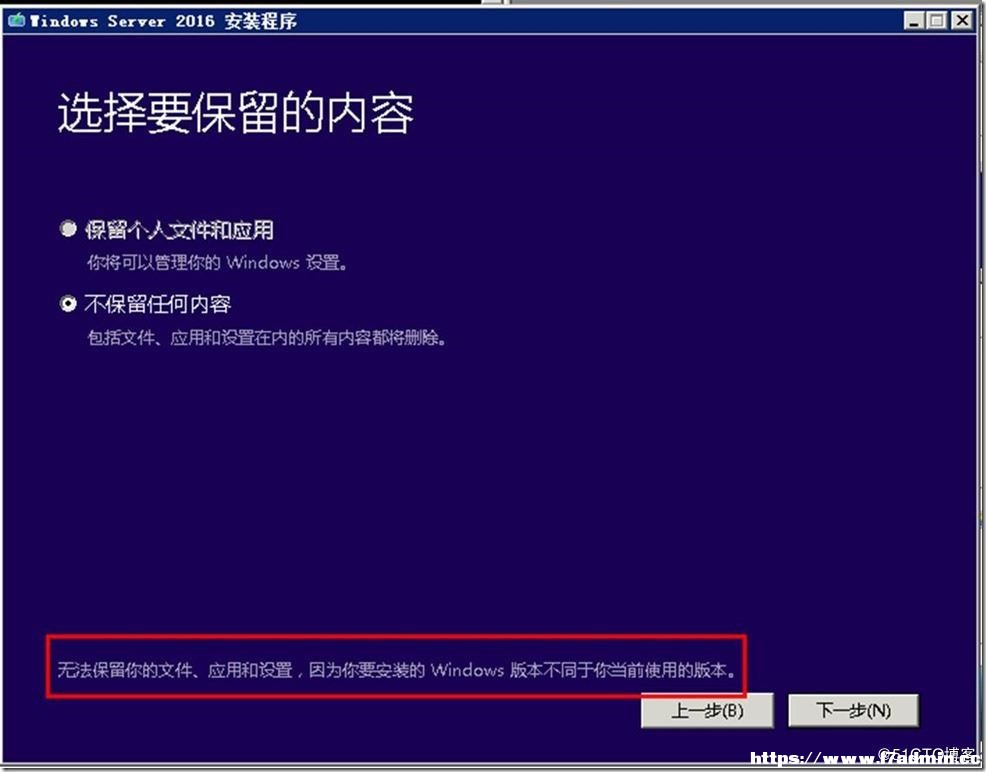986x772 pixels.
Task: Click the description 包括文件、应用和设置在内的所有内容都将删除。
Action: click(x=267, y=338)
